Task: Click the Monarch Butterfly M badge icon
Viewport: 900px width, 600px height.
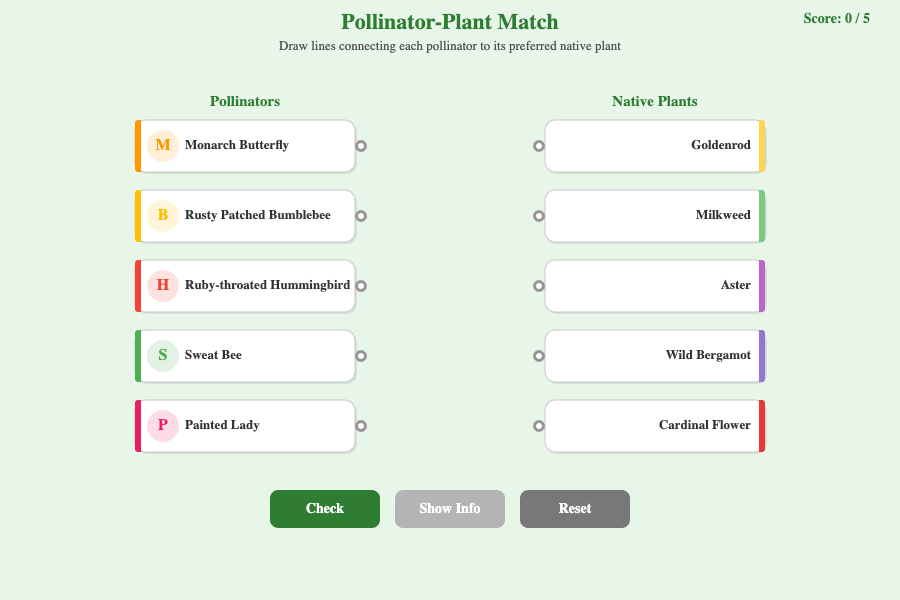Action: click(163, 146)
